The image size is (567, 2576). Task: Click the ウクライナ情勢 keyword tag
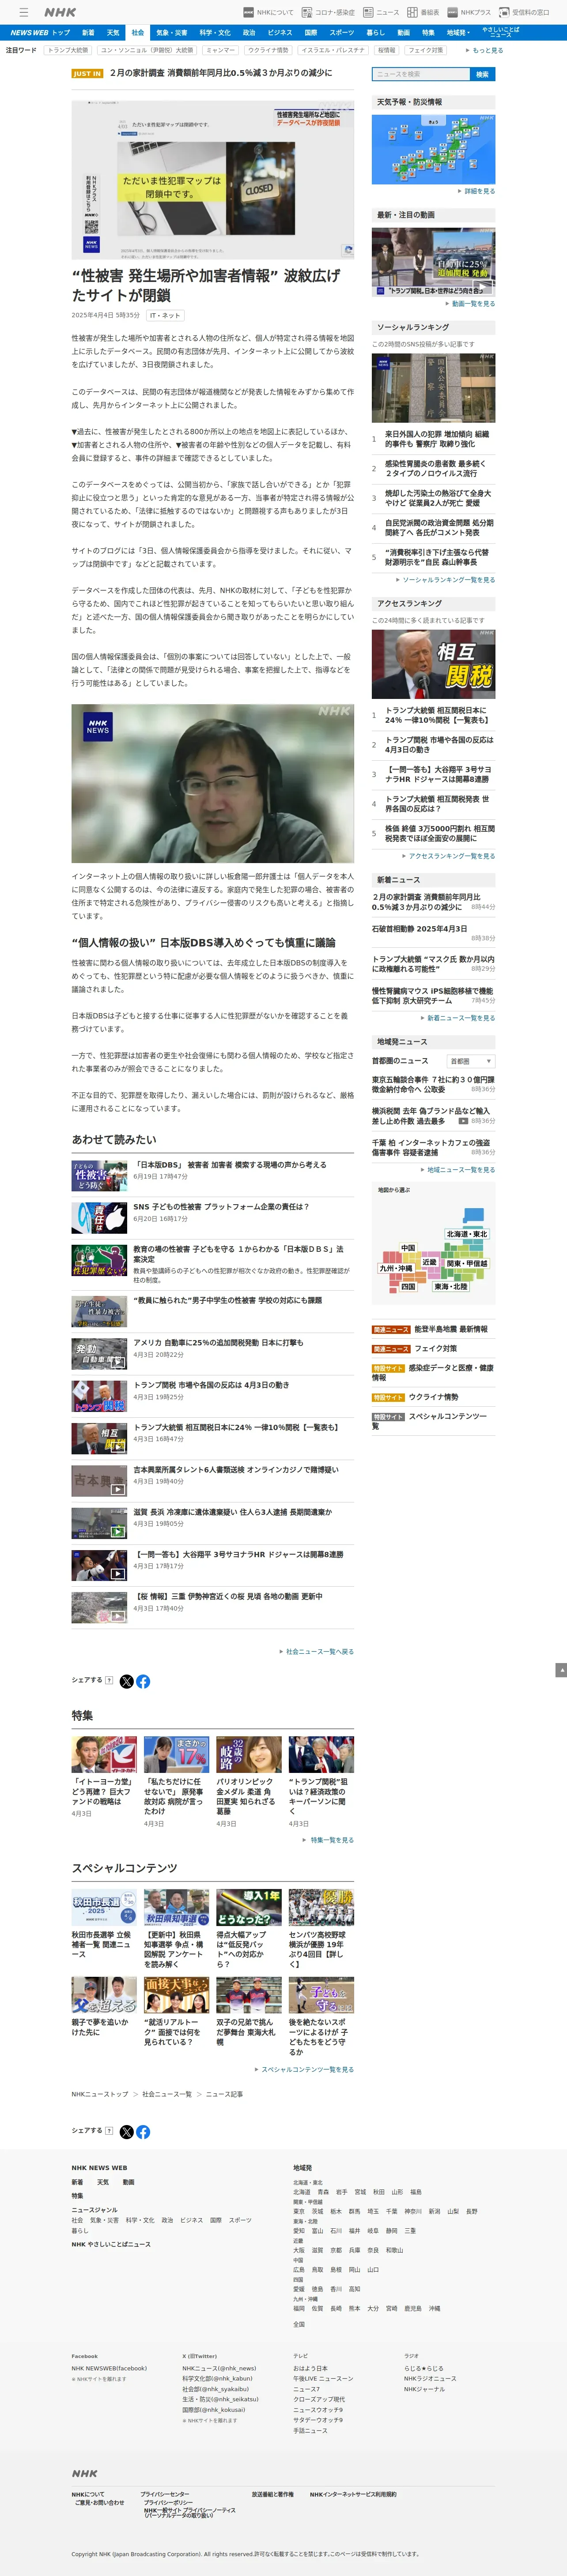tap(268, 50)
